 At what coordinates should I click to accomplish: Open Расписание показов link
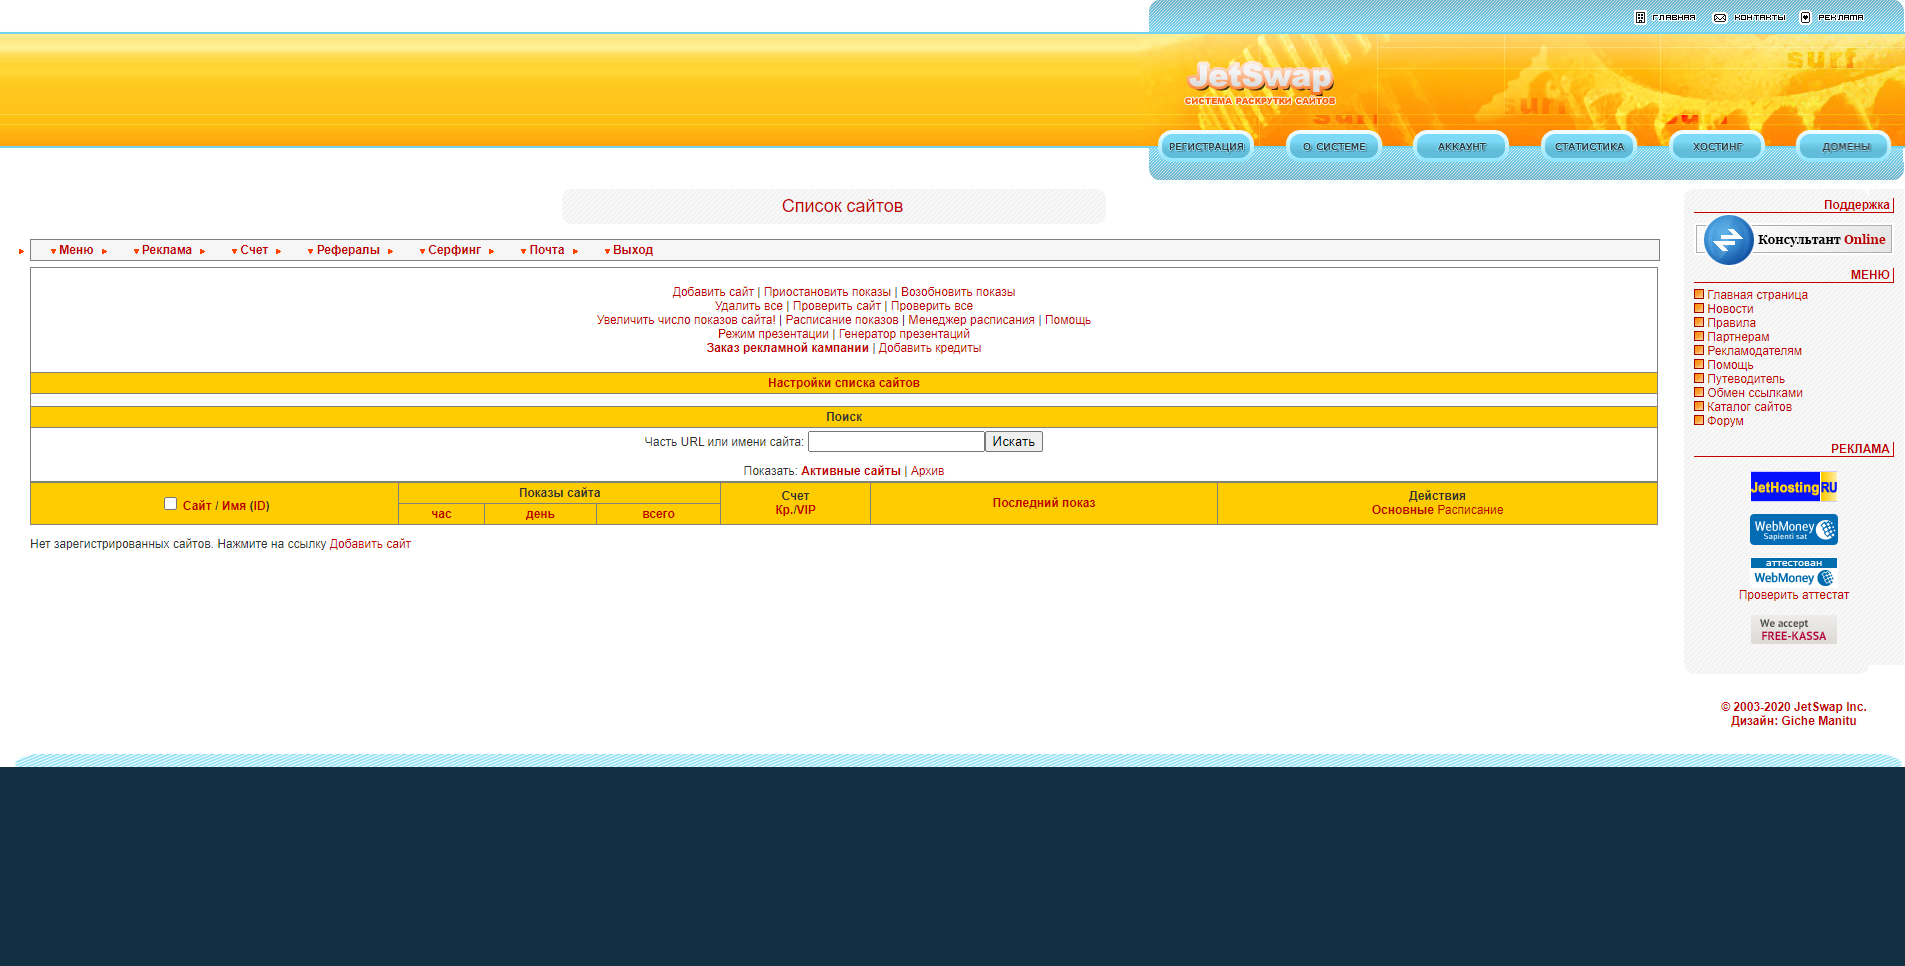842,320
